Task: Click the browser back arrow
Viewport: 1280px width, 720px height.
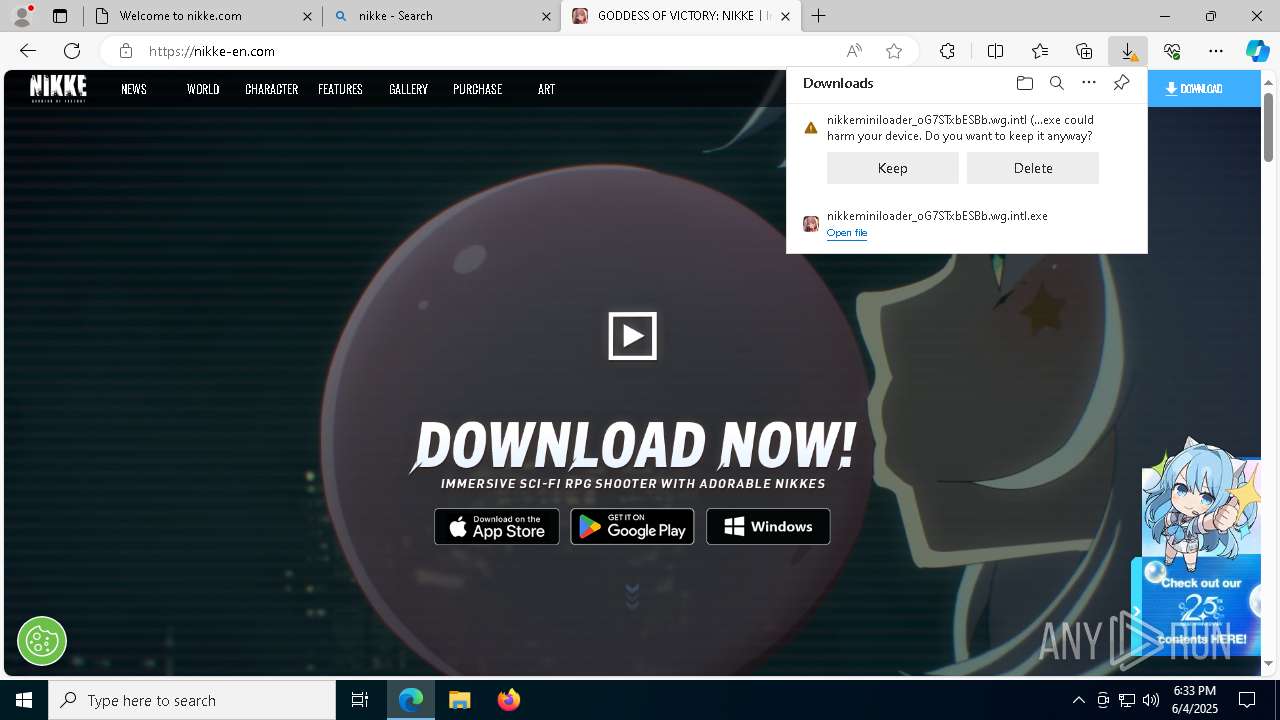Action: point(28,51)
